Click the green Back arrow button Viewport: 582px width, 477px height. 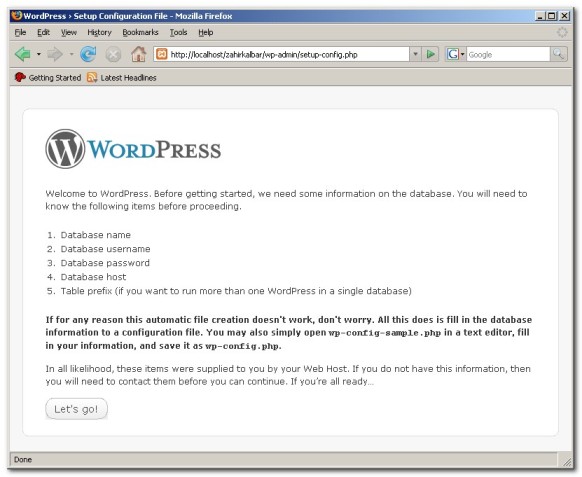click(x=23, y=54)
